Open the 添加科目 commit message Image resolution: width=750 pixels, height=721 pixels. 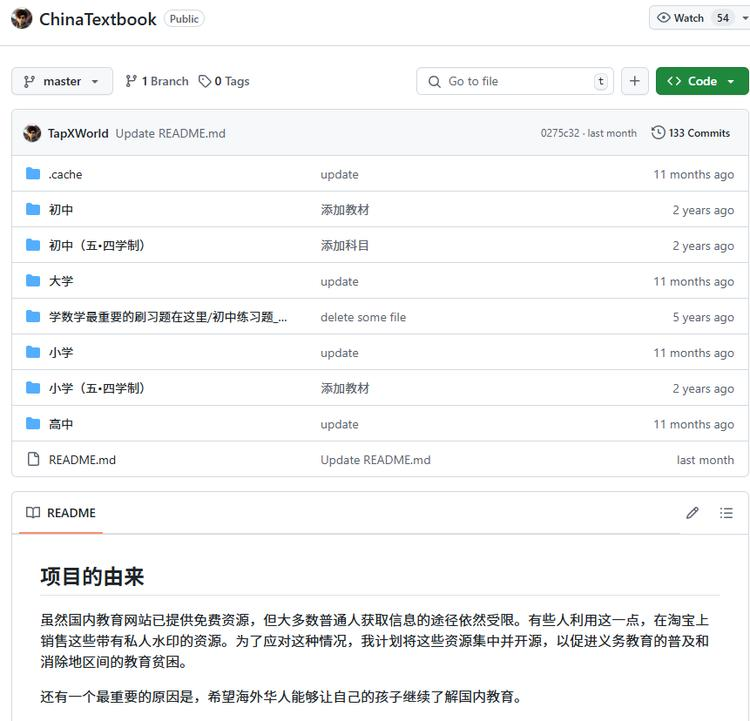tap(345, 245)
